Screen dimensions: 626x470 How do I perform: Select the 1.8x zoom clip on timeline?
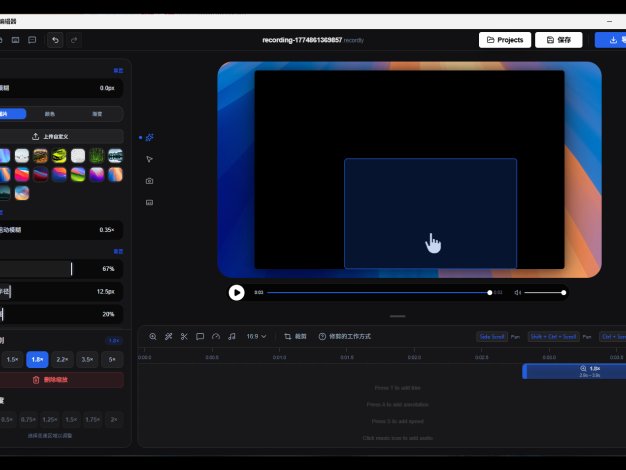pyautogui.click(x=574, y=371)
